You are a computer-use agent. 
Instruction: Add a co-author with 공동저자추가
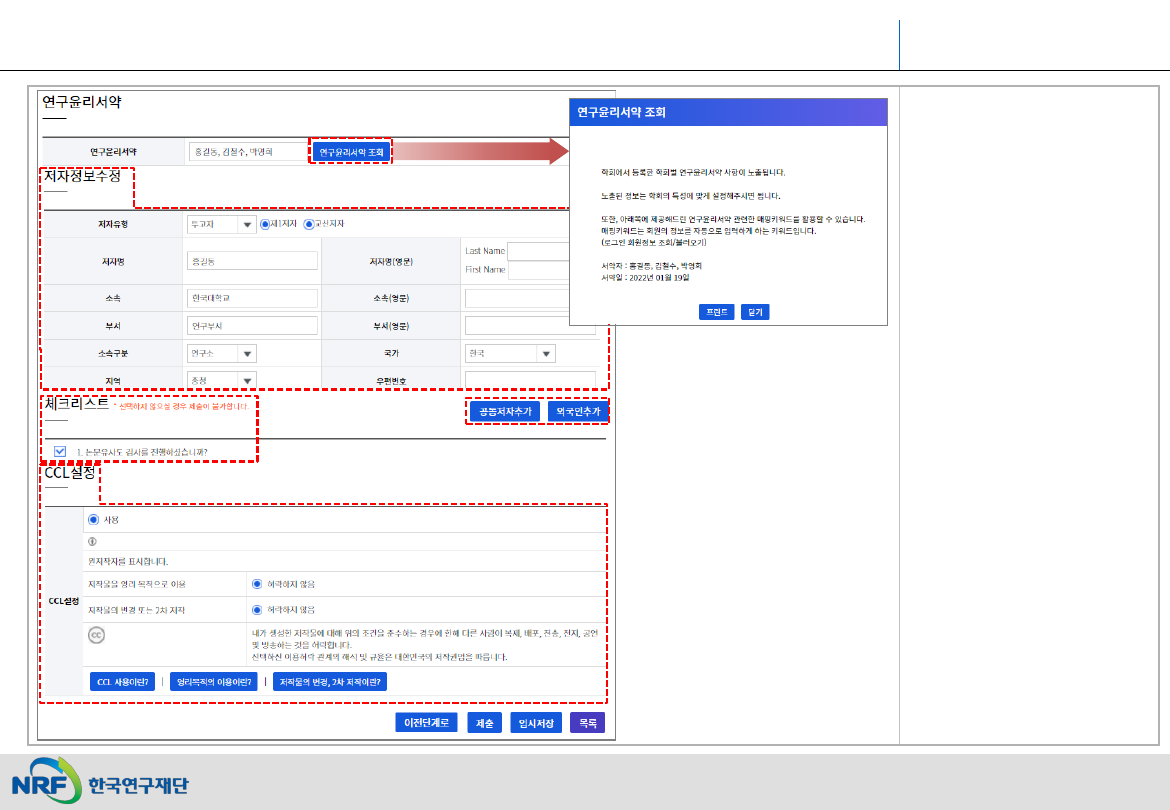505,411
